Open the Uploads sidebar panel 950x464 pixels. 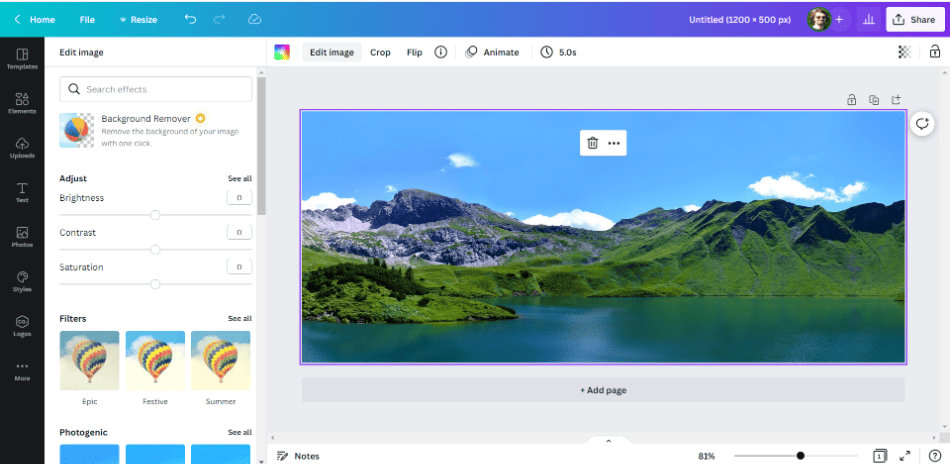coord(22,148)
